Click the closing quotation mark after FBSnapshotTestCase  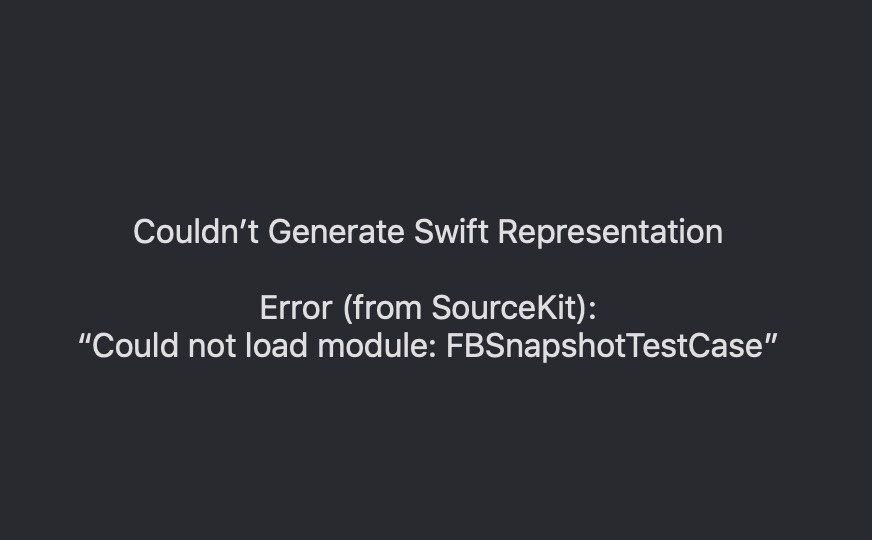[771, 338]
